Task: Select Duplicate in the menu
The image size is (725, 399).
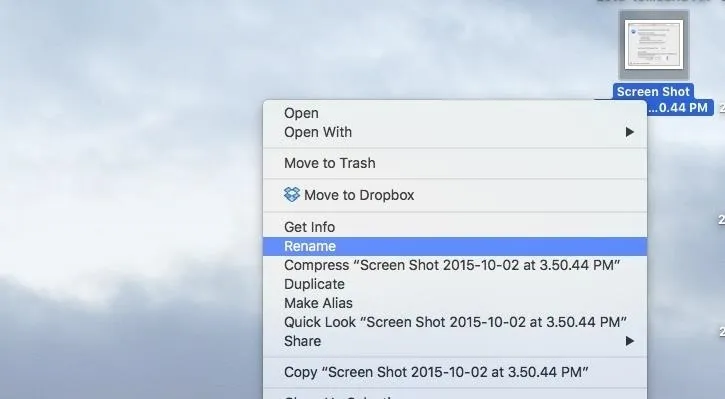Action: 455,284
